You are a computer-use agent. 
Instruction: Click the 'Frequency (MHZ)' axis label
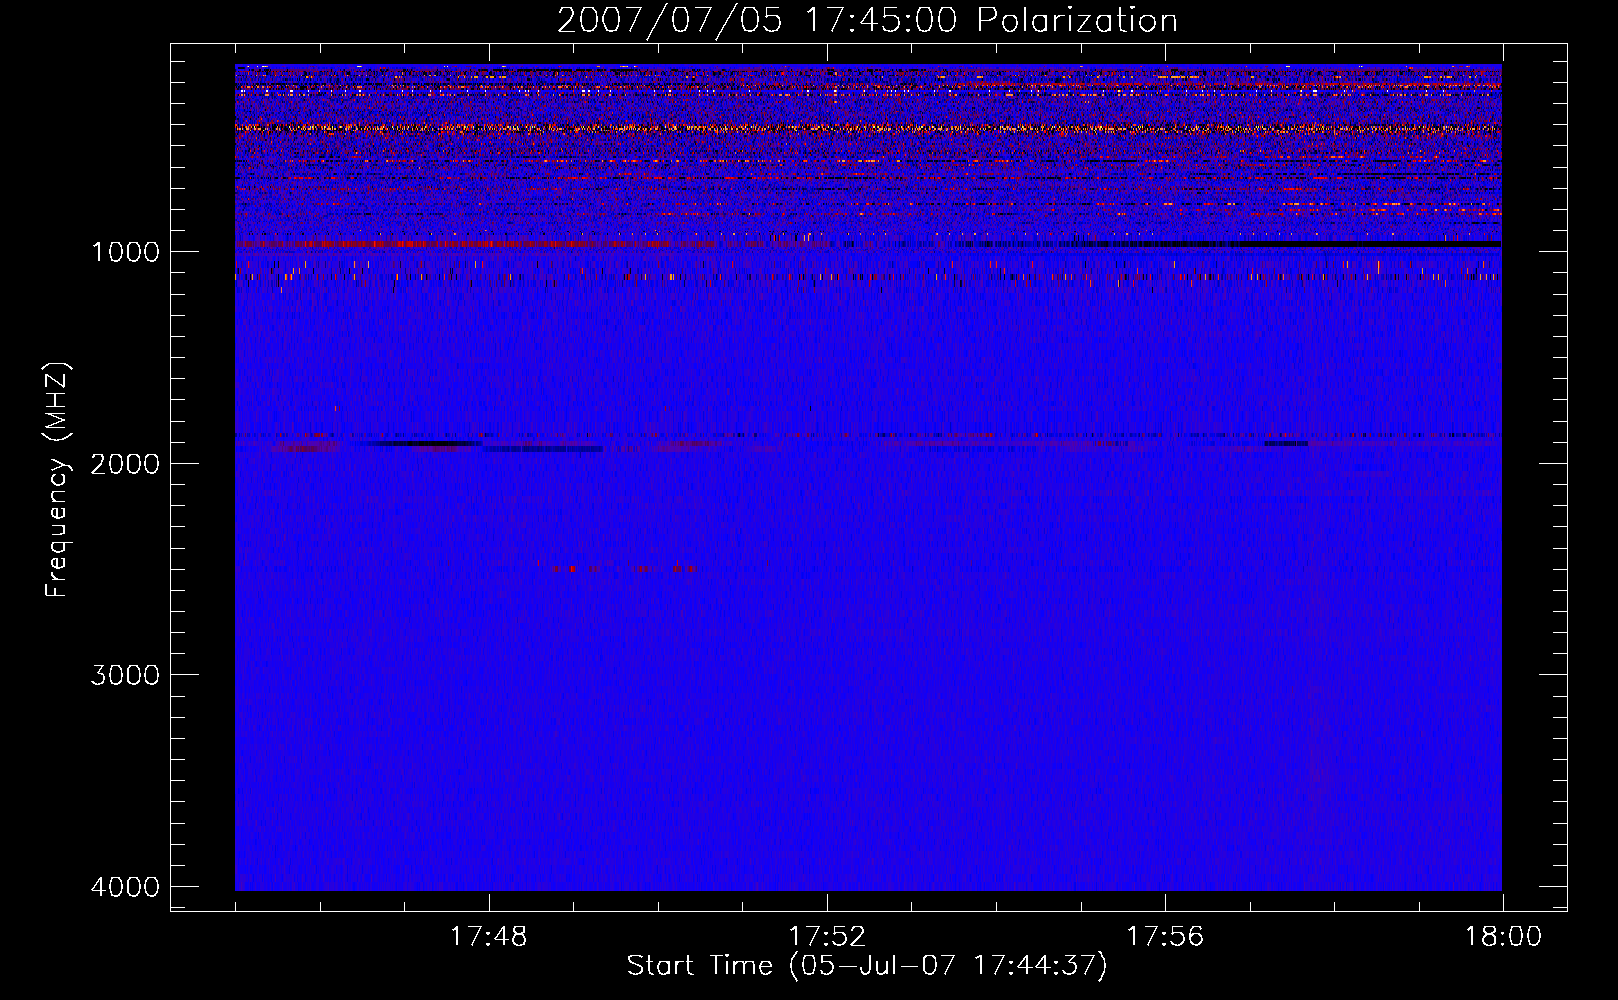(57, 480)
